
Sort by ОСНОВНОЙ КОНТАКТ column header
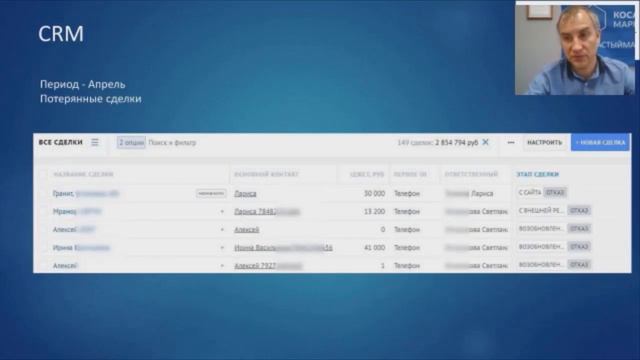tap(266, 174)
